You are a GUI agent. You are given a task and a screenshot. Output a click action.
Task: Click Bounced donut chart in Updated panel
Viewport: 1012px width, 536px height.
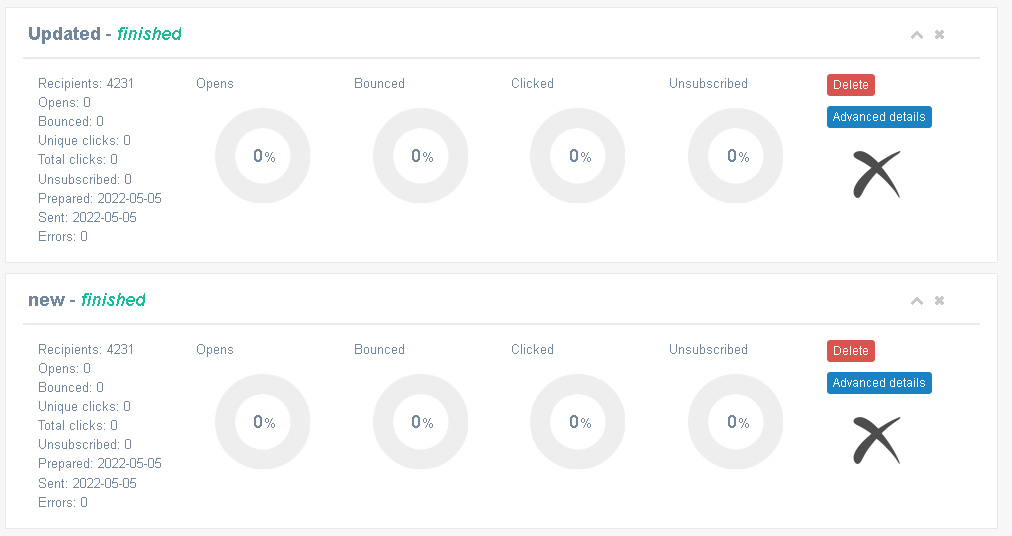point(421,156)
